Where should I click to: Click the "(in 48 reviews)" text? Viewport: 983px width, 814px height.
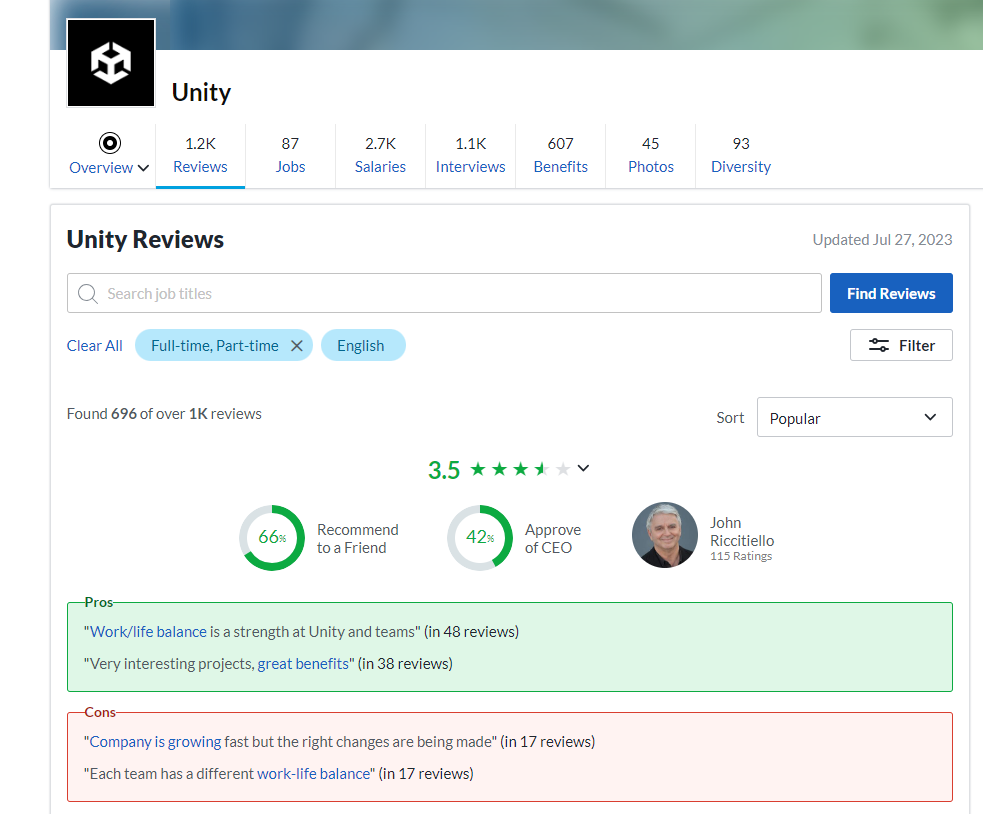click(471, 632)
